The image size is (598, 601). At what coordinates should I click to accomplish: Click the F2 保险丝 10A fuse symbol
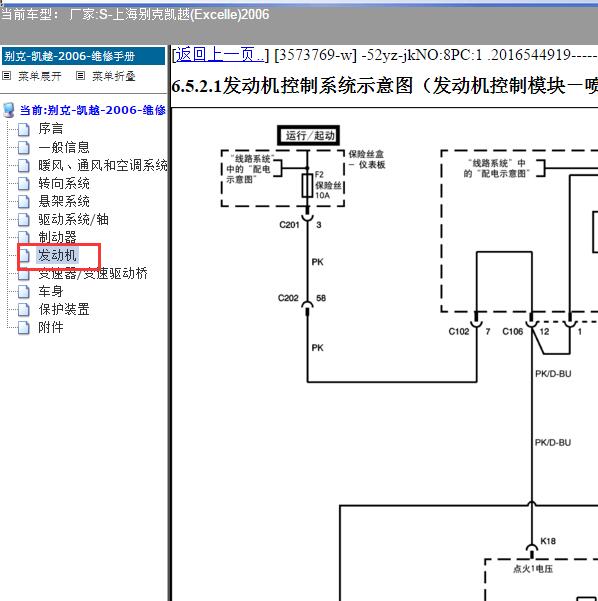point(307,186)
